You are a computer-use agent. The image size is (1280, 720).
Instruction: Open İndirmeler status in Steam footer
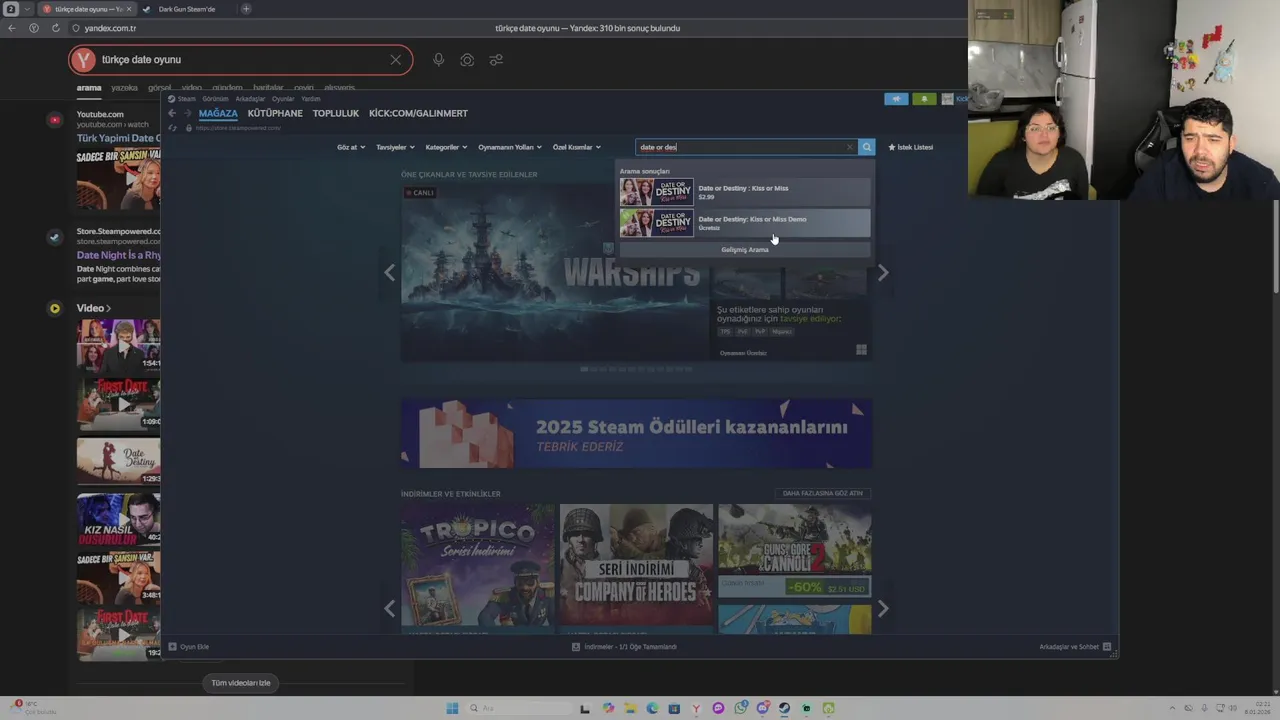(x=624, y=647)
